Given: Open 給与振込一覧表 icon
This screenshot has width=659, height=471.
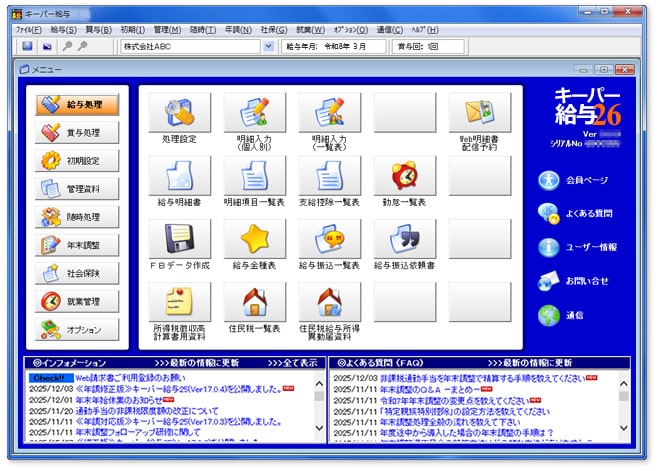Looking at the screenshot, I should (330, 239).
